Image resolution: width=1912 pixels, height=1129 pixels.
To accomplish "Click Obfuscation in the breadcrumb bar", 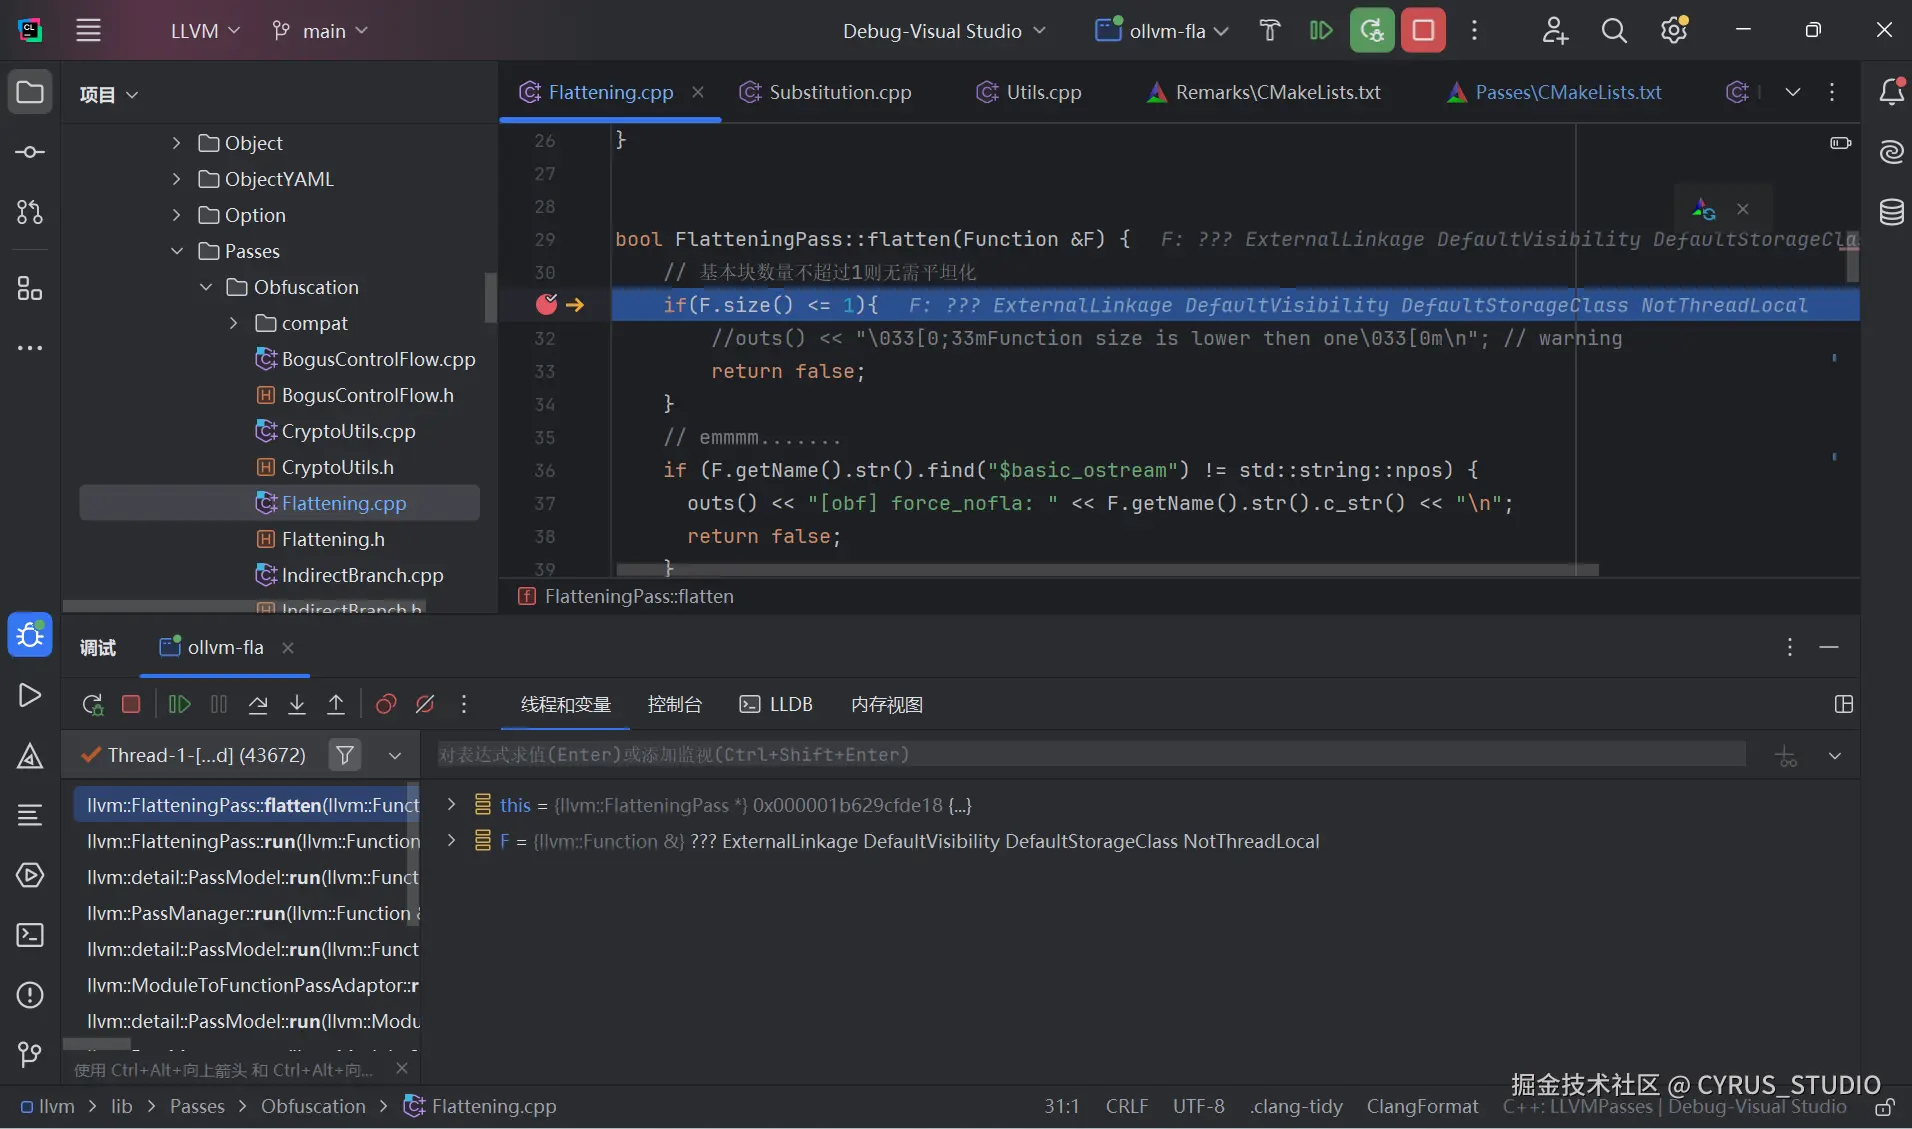I will (313, 1106).
